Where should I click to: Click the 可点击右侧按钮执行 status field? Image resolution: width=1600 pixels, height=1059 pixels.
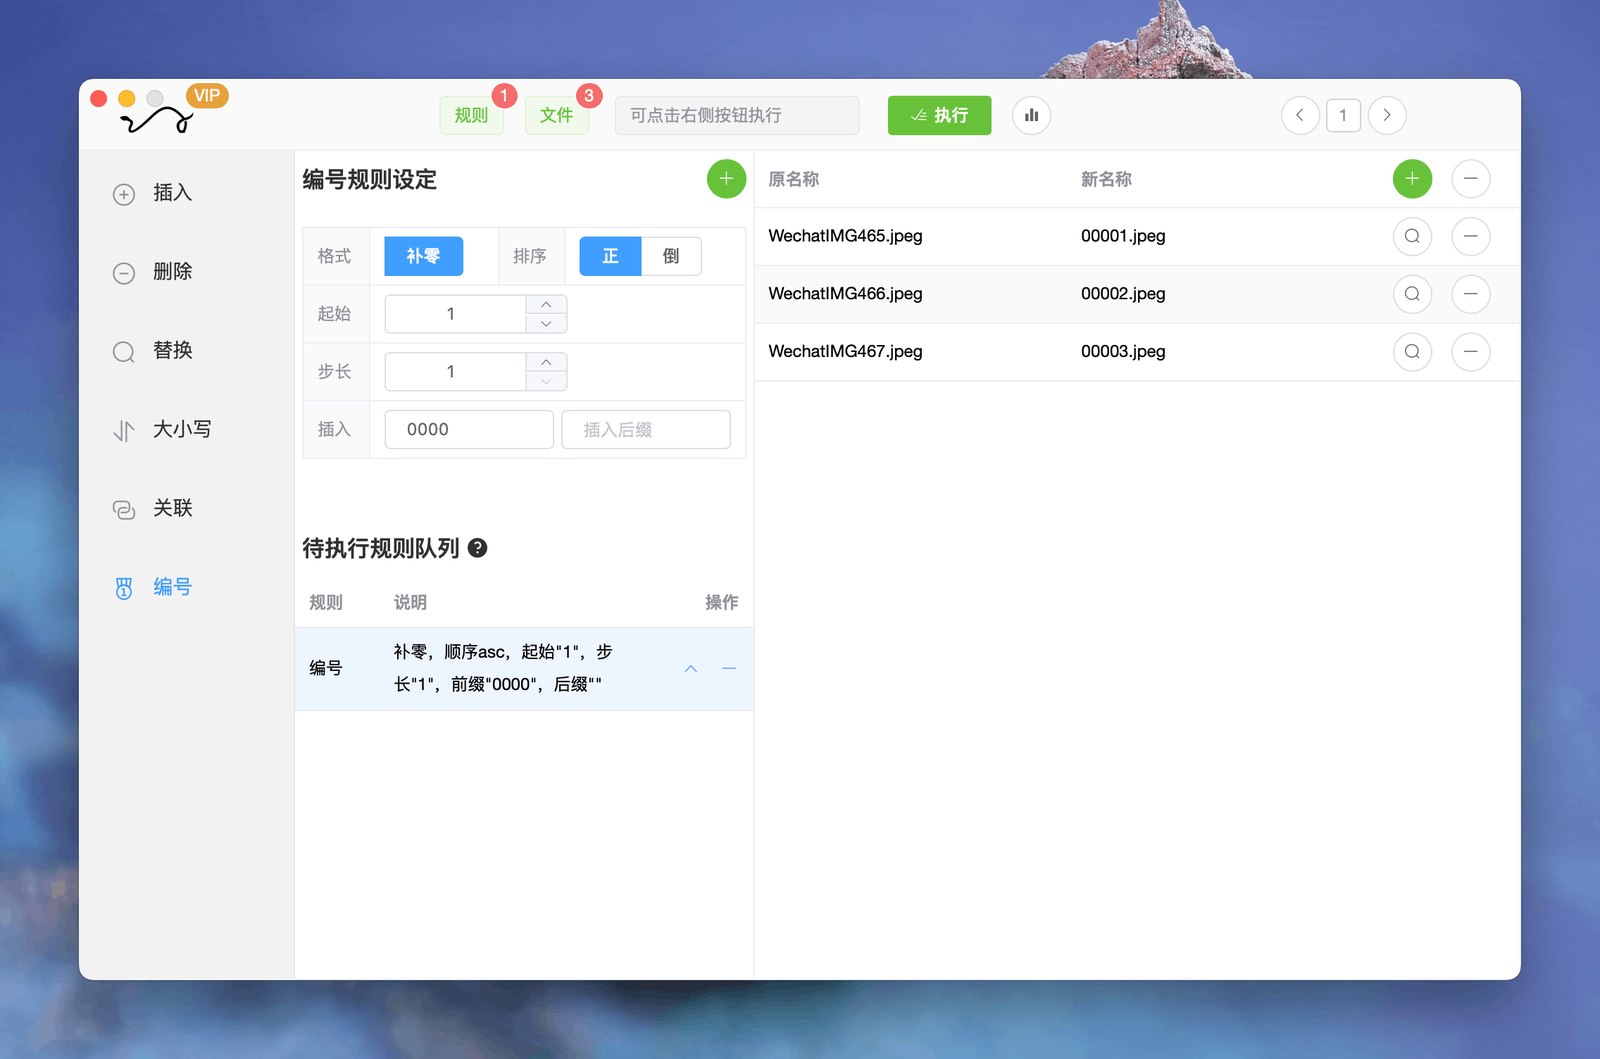tap(737, 116)
